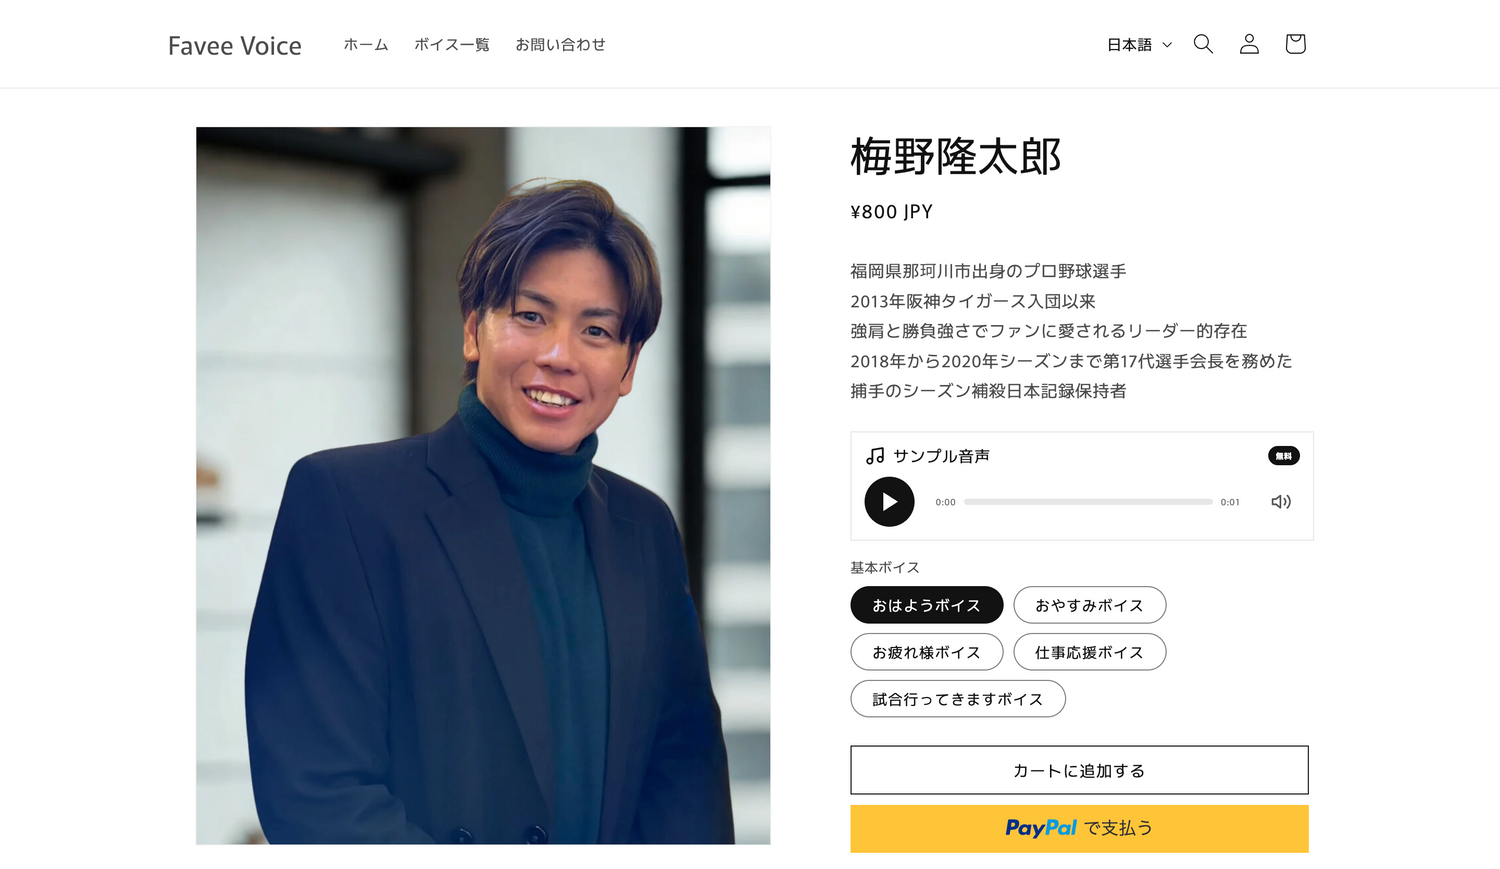Screen dimensions: 1500x869
Task: Open the shopping cart icon
Action: click(1295, 44)
